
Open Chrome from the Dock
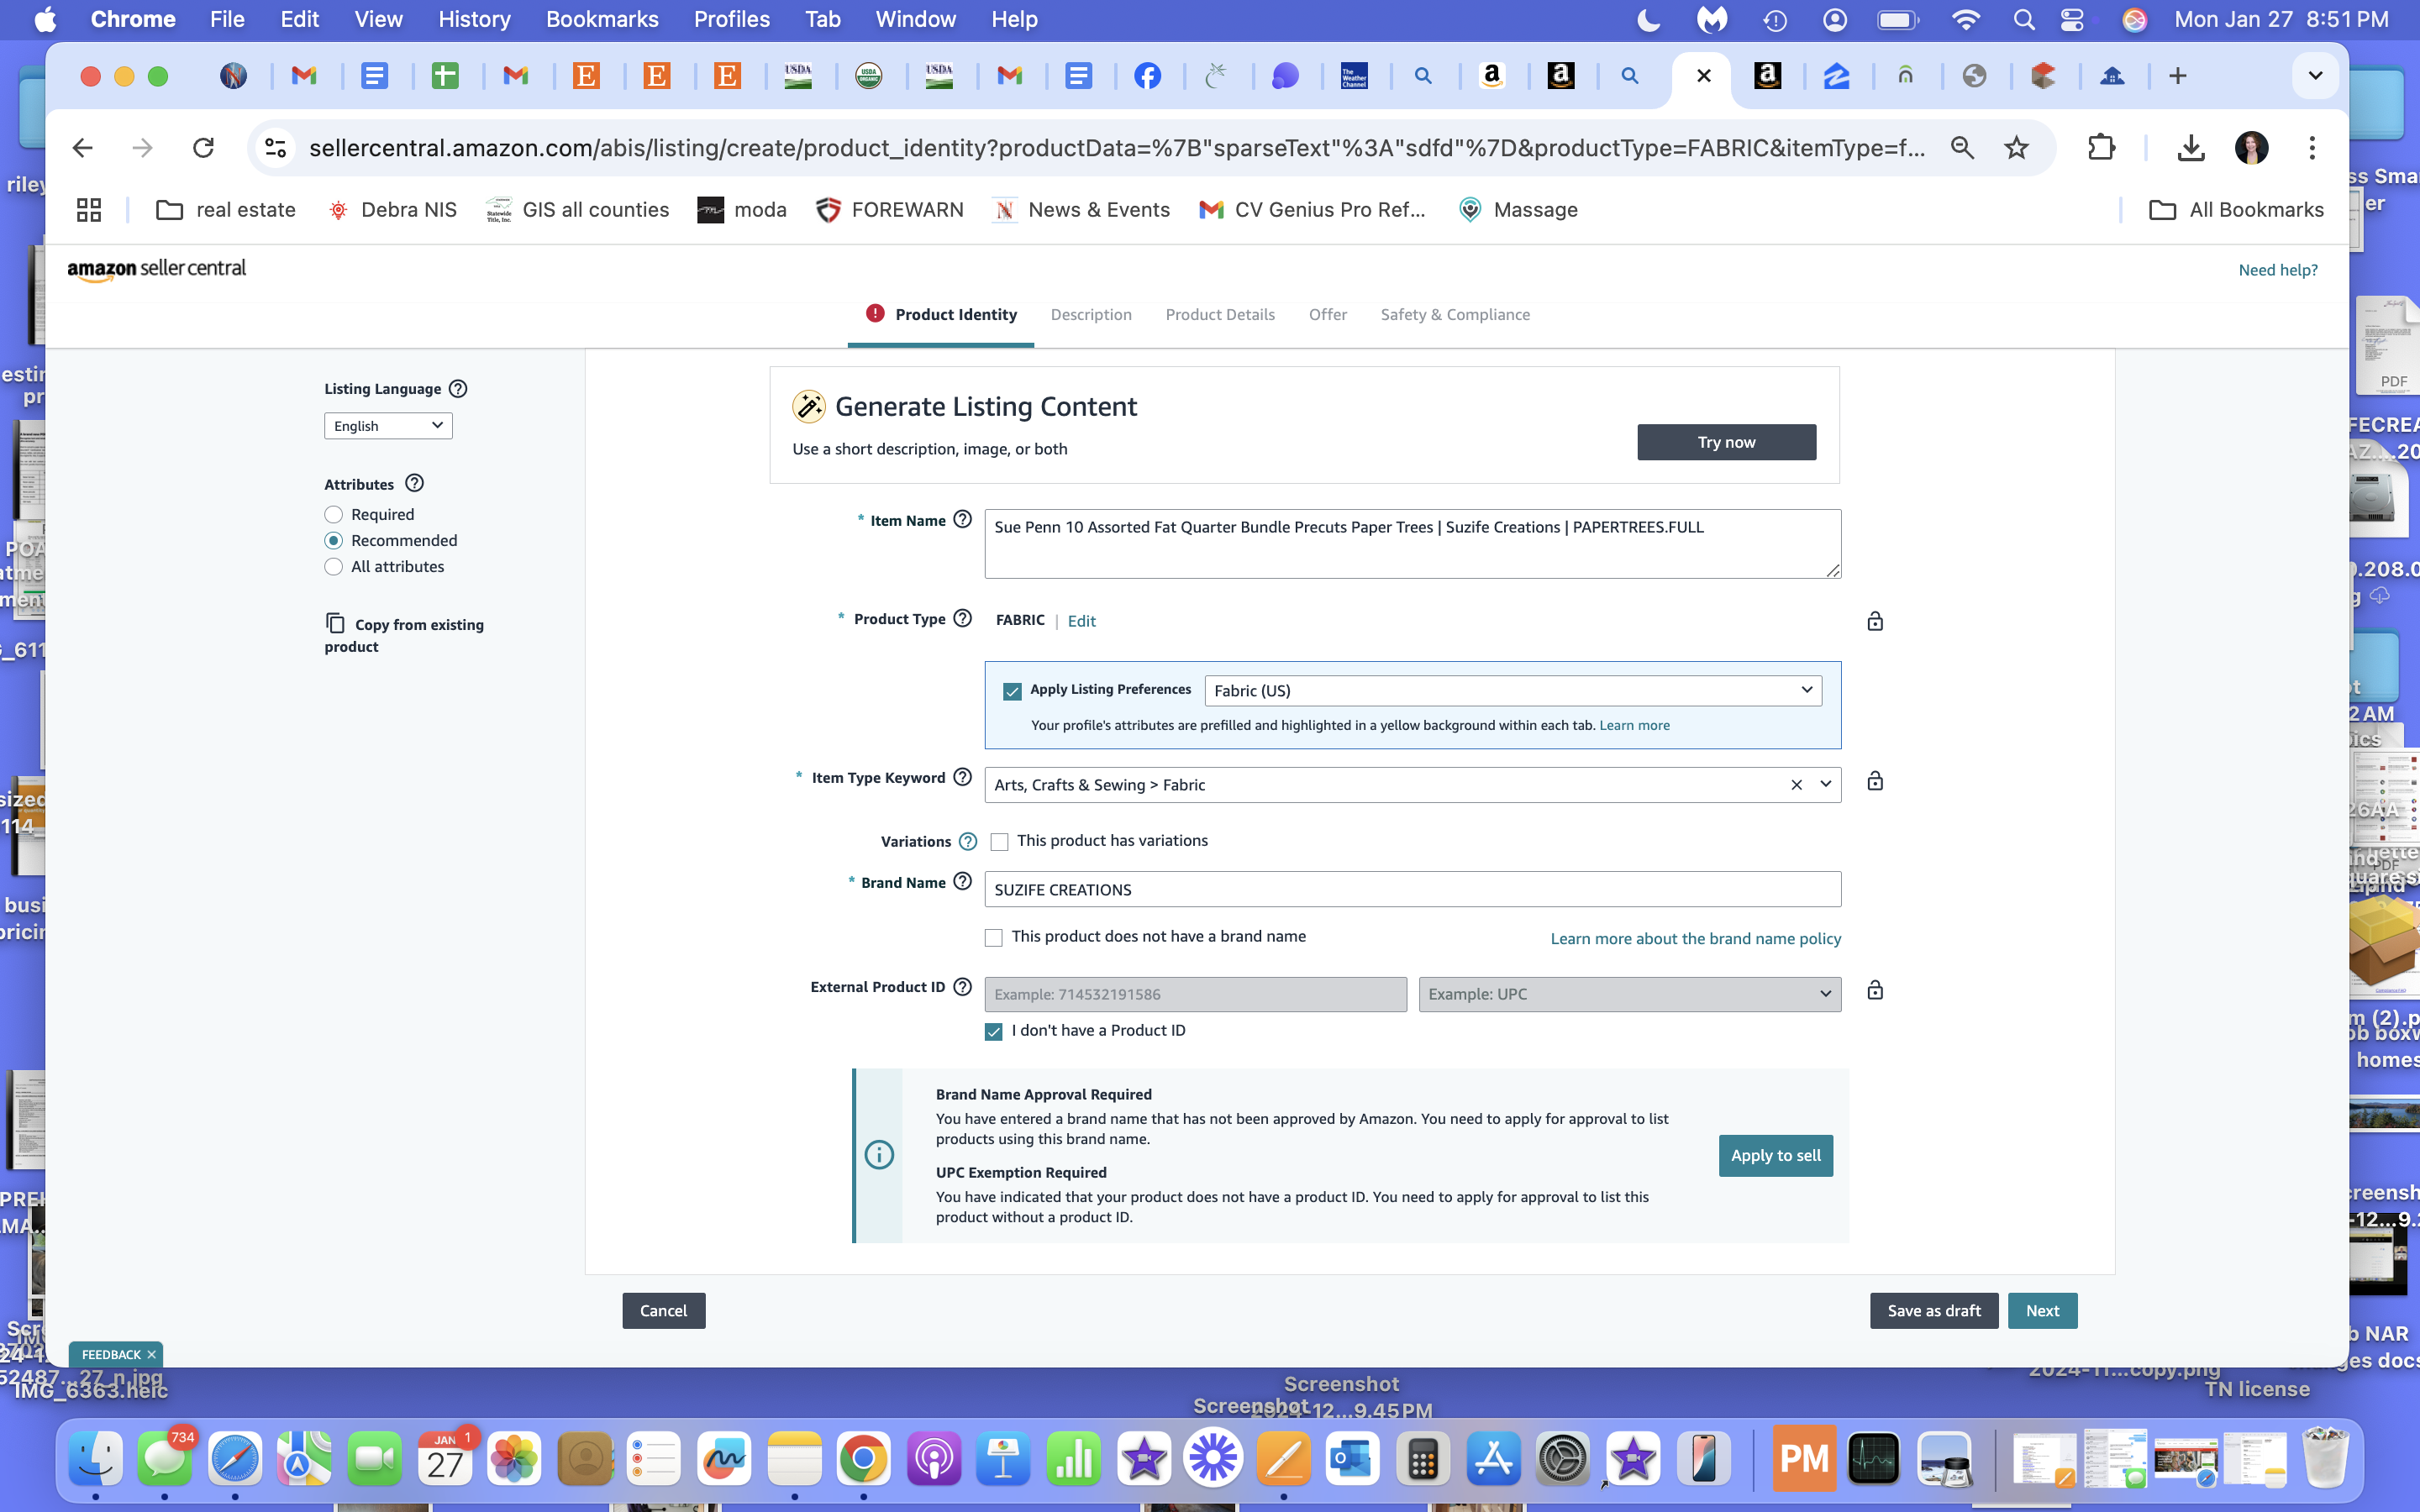coord(863,1459)
